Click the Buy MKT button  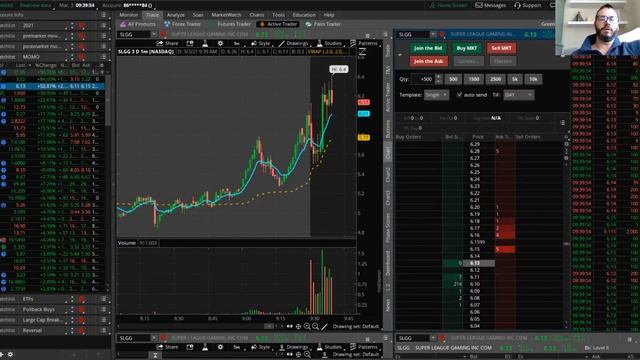(x=467, y=48)
